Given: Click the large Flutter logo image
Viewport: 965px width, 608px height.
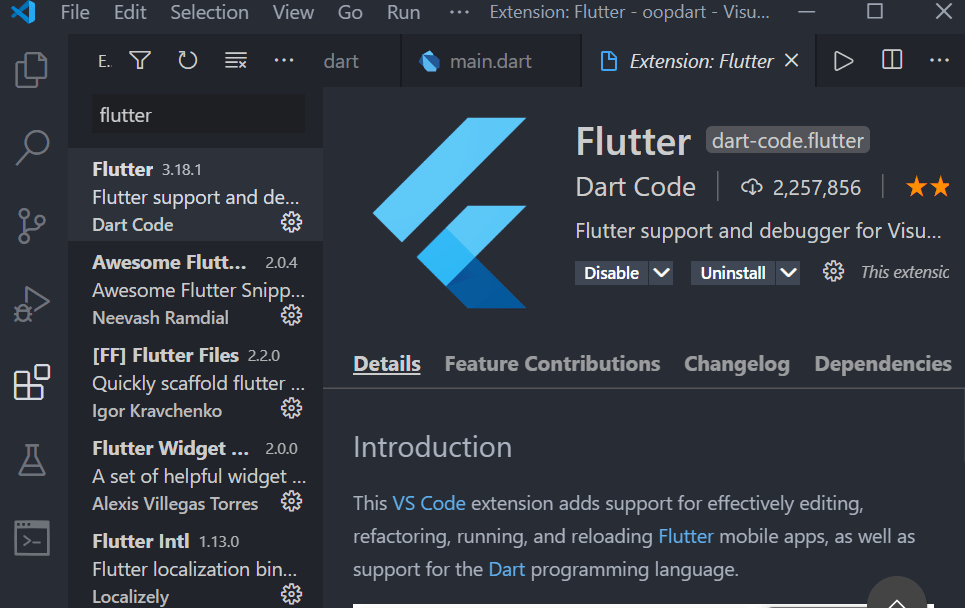Looking at the screenshot, I should (x=449, y=212).
